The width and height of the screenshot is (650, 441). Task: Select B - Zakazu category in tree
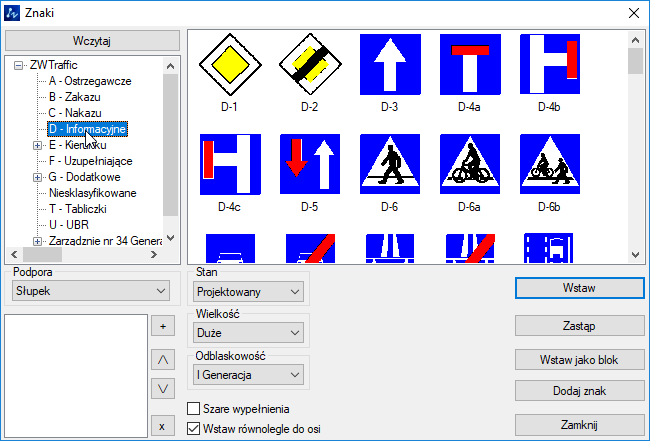point(75,97)
